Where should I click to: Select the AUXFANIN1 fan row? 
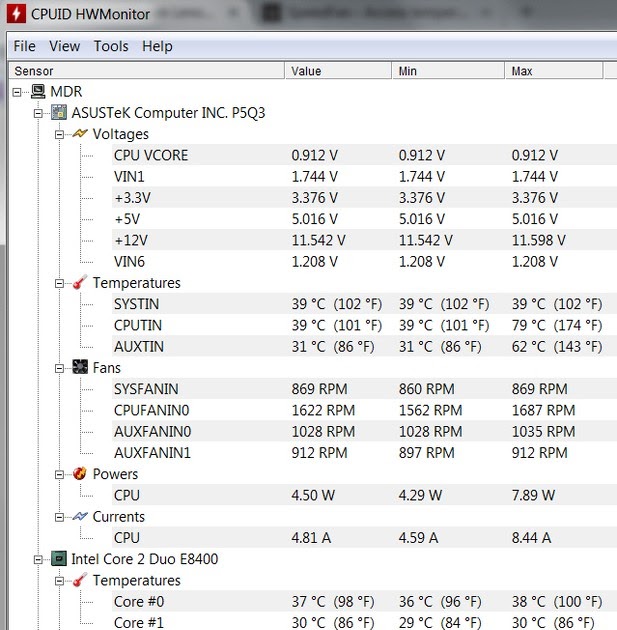tap(364, 452)
